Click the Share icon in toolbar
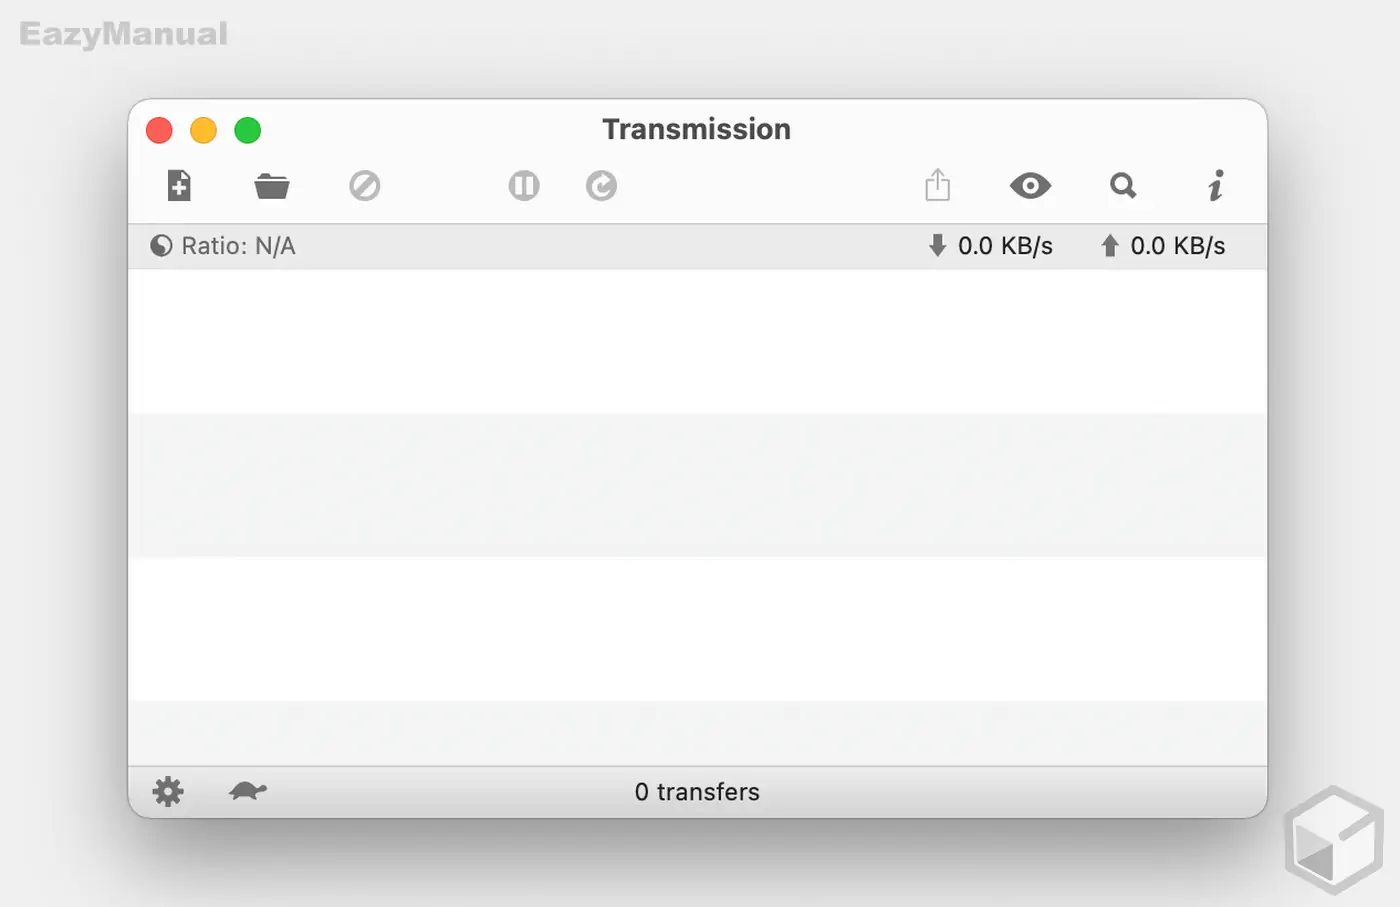Image resolution: width=1400 pixels, height=907 pixels. point(937,185)
